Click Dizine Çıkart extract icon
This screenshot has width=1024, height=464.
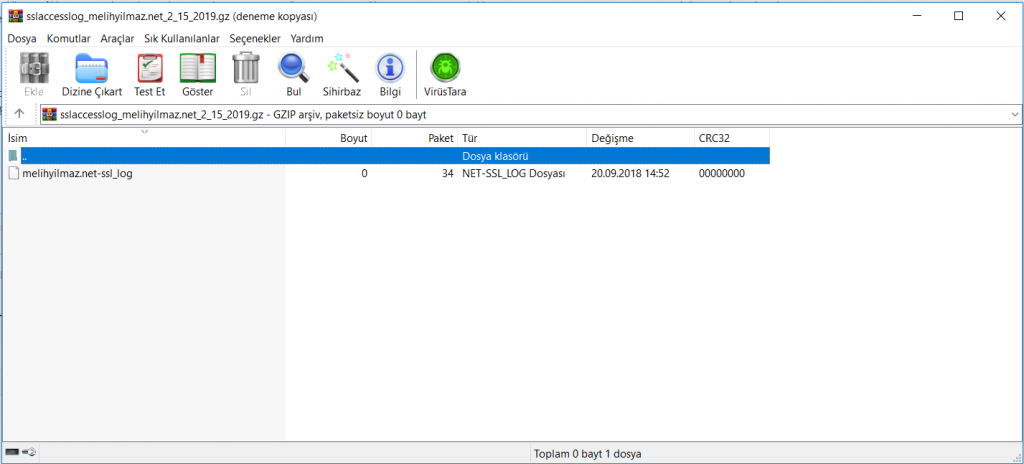click(x=98, y=74)
